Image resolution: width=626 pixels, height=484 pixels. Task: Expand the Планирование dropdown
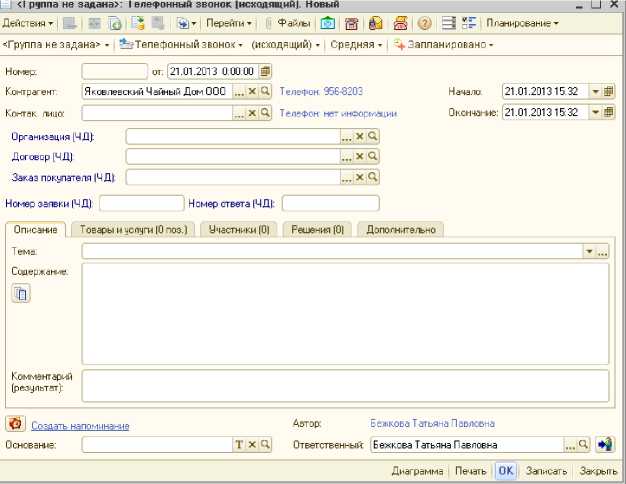pyautogui.click(x=522, y=23)
